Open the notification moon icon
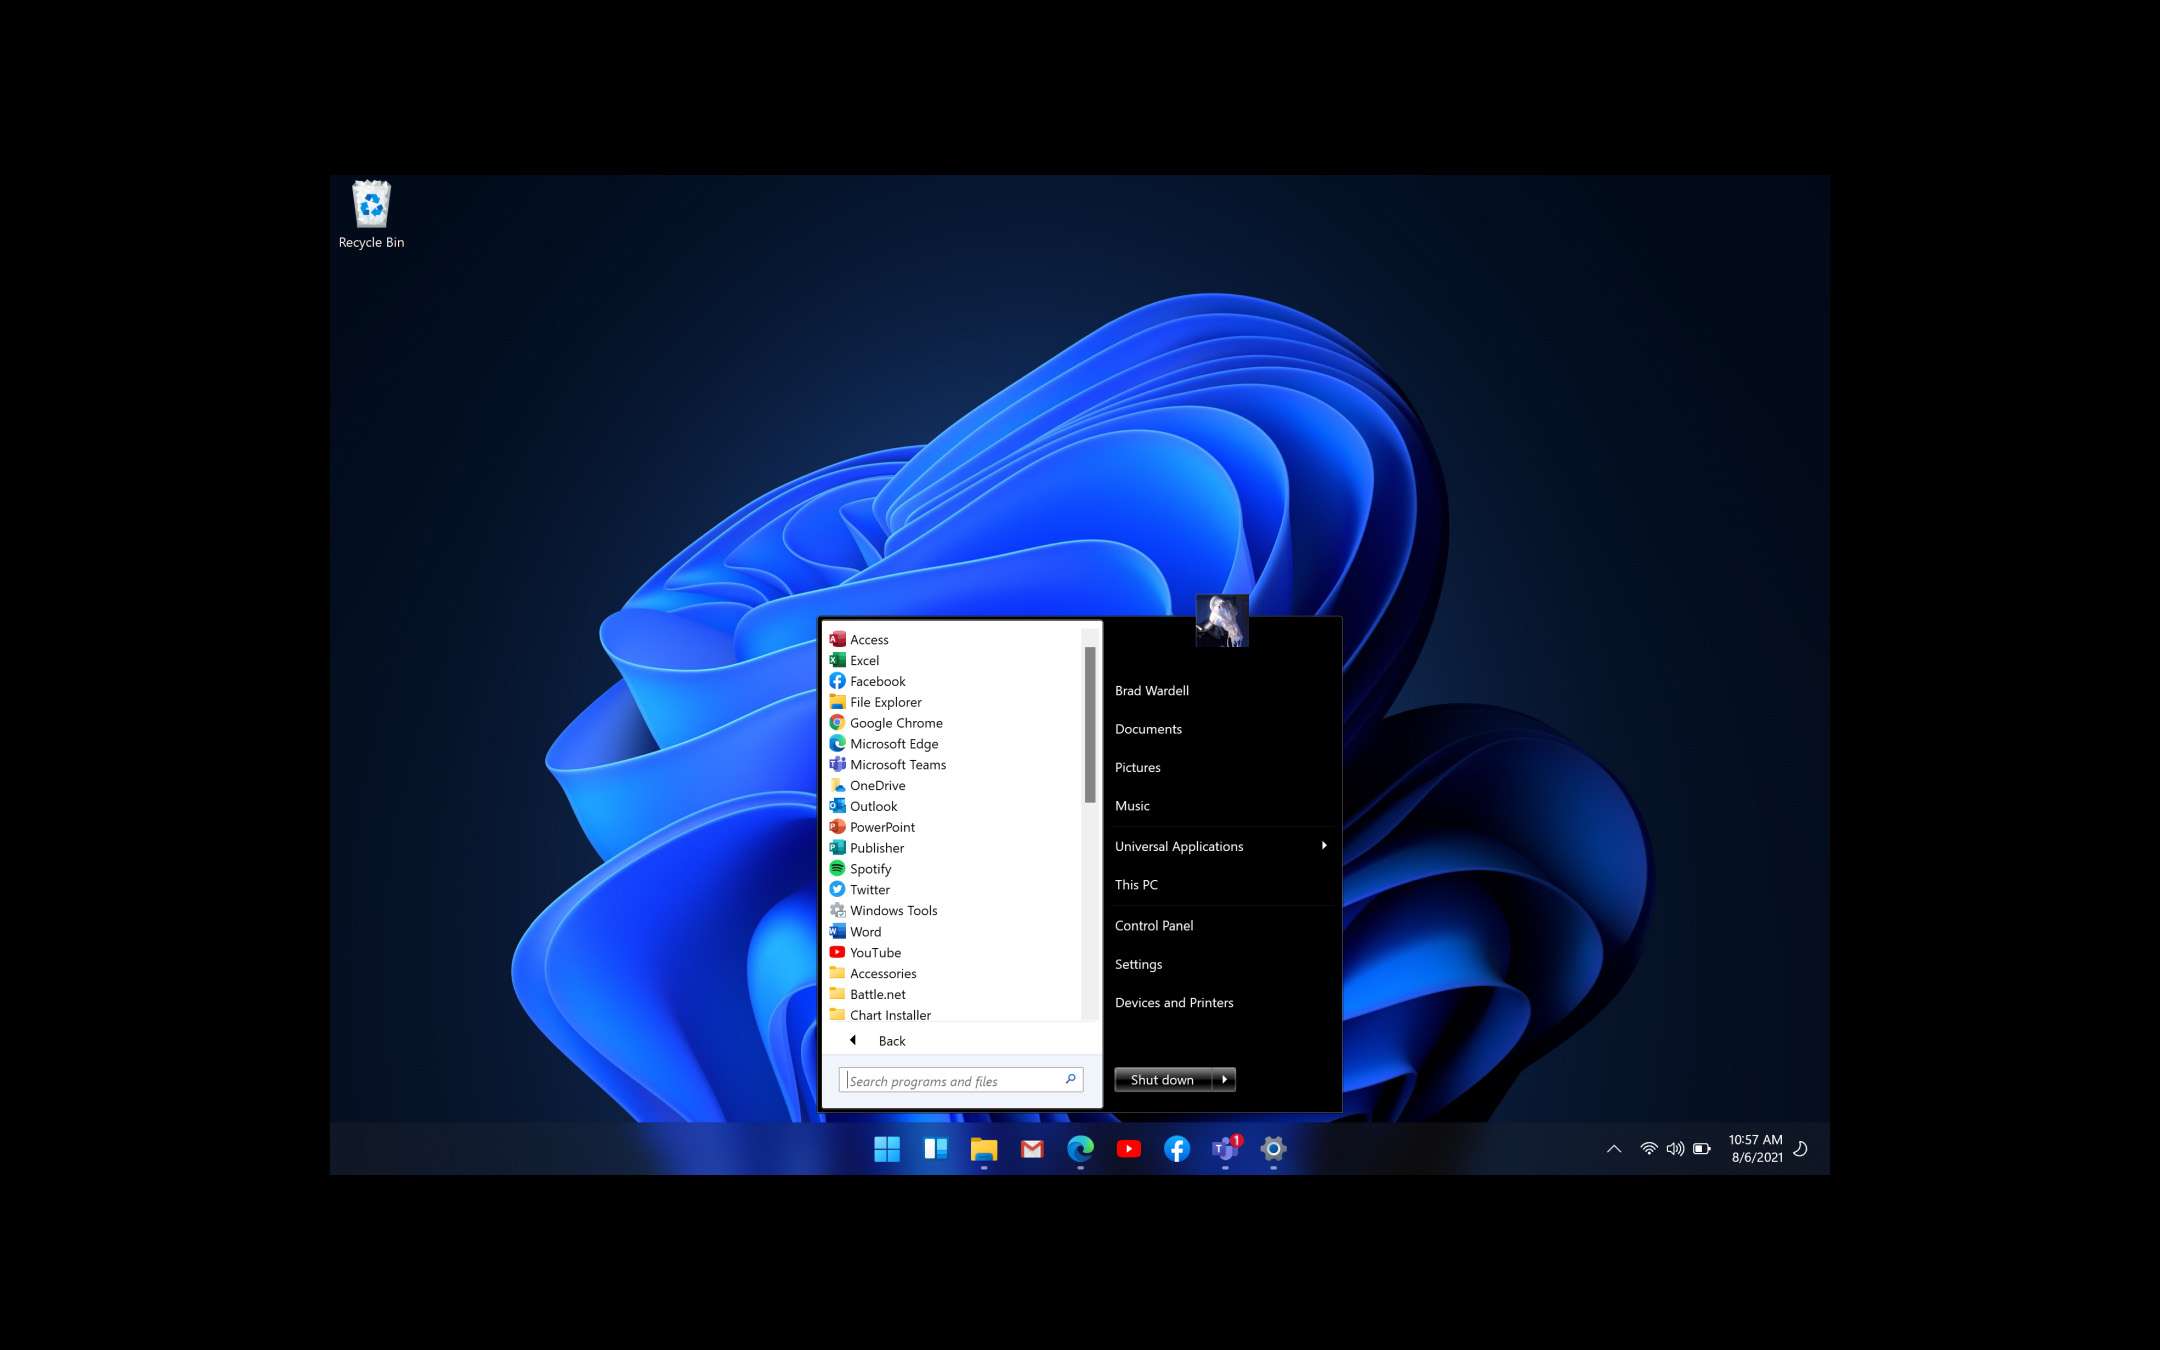2160x1350 pixels. 1800,1149
